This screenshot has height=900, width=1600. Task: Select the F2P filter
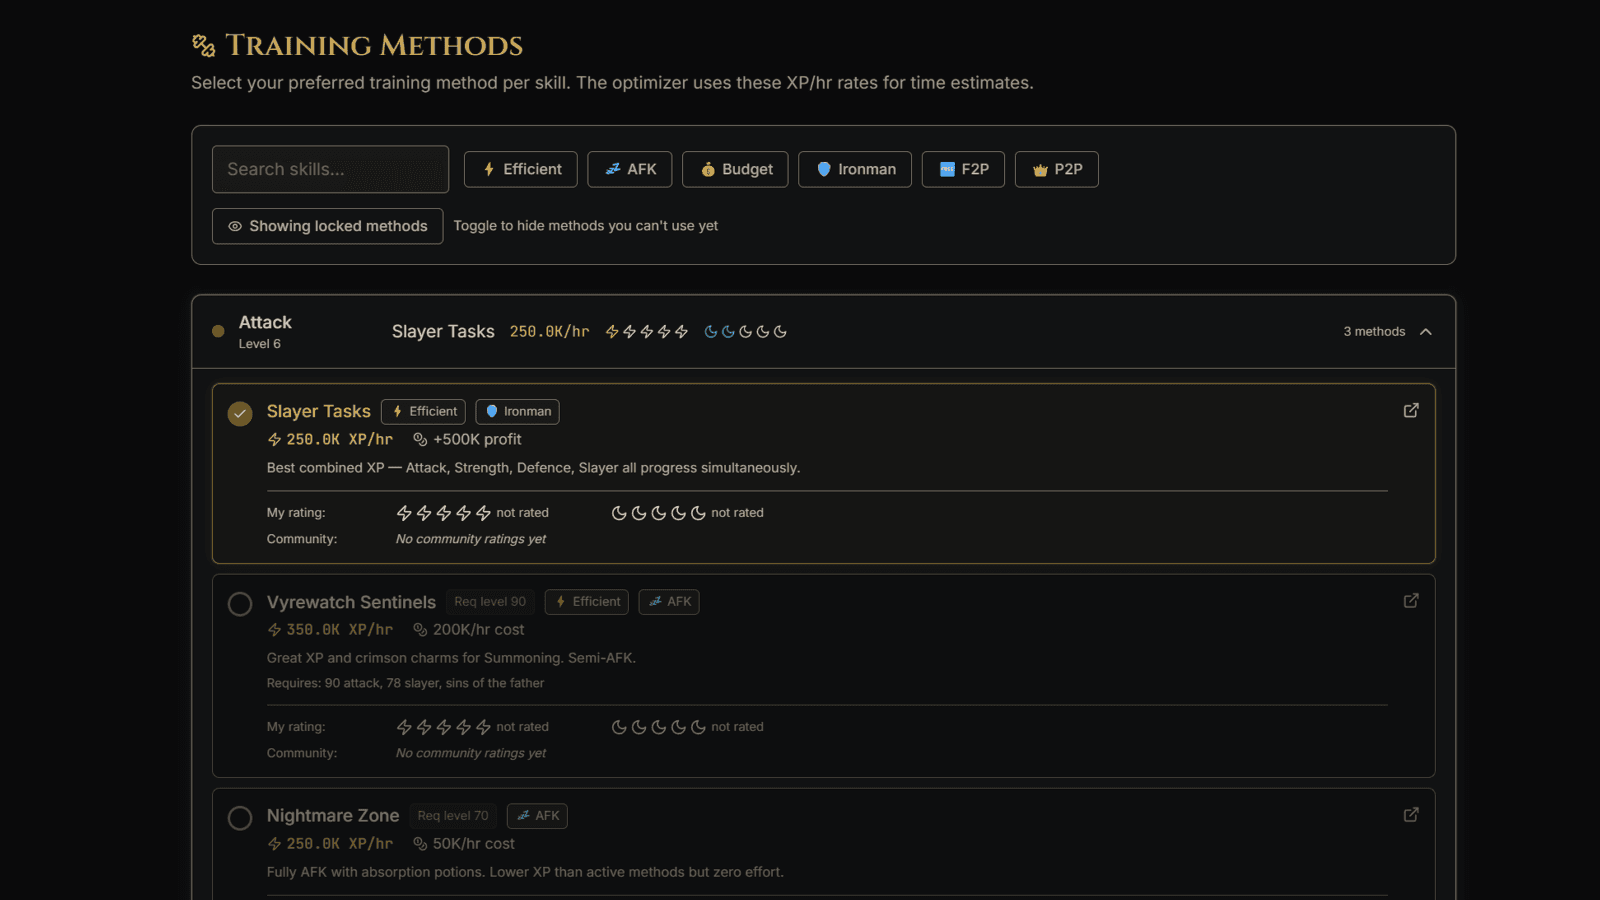963,169
